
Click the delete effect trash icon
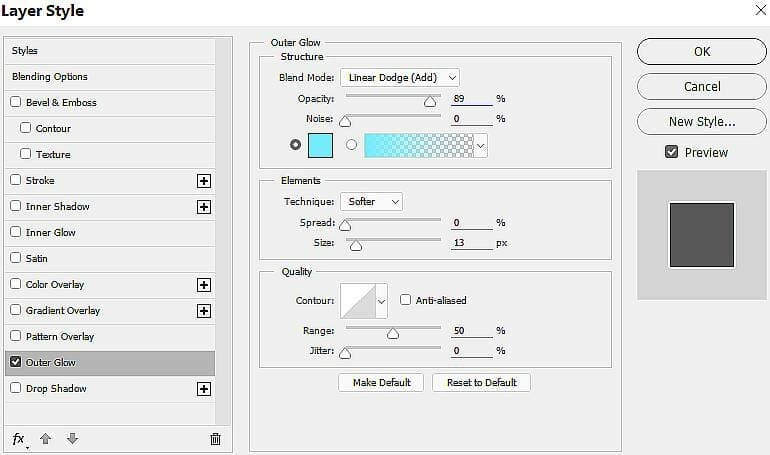215,439
